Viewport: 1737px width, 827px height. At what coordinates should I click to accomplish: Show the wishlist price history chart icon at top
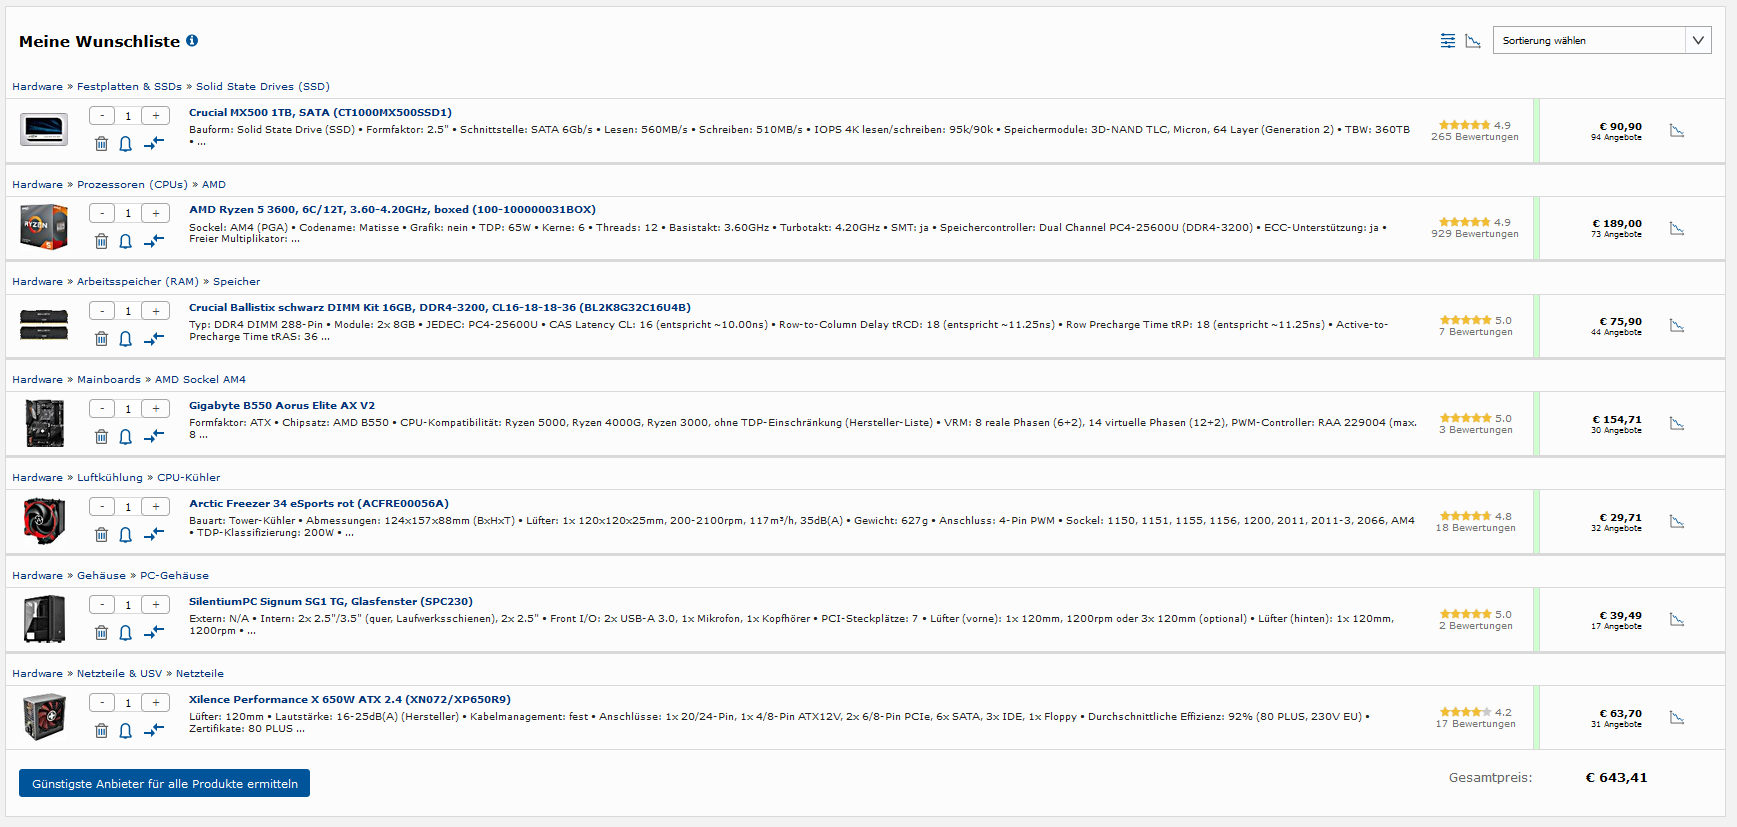point(1473,41)
